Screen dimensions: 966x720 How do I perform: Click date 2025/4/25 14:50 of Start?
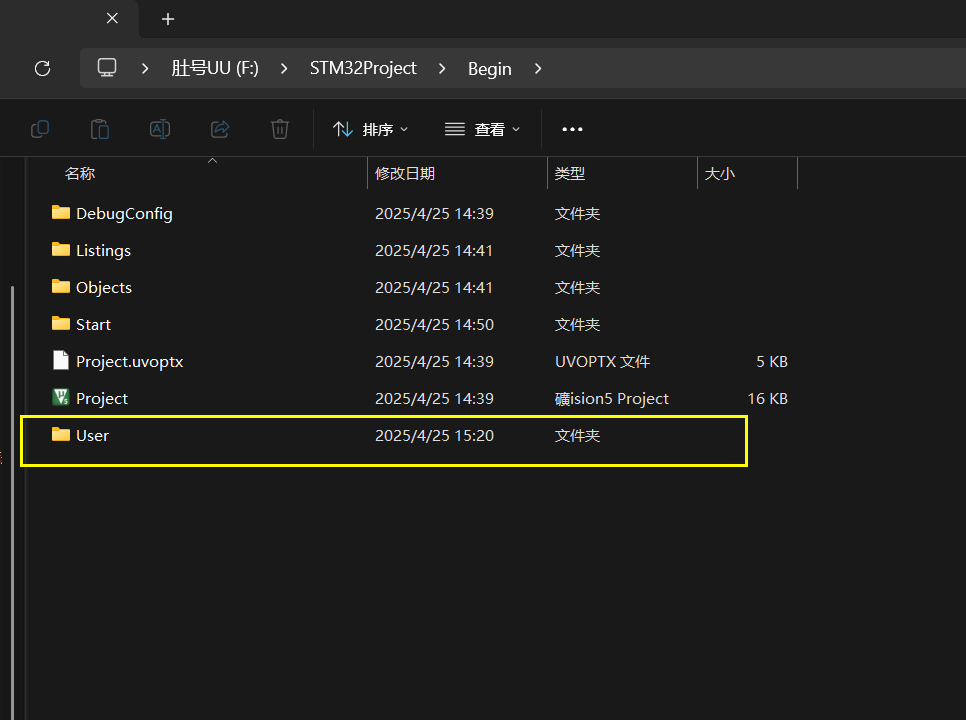(434, 325)
